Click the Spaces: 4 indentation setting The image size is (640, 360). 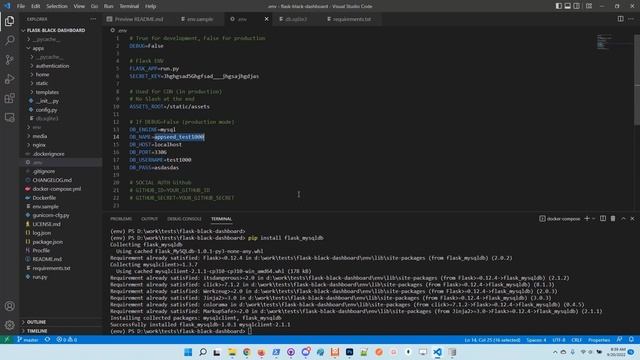[536, 340]
